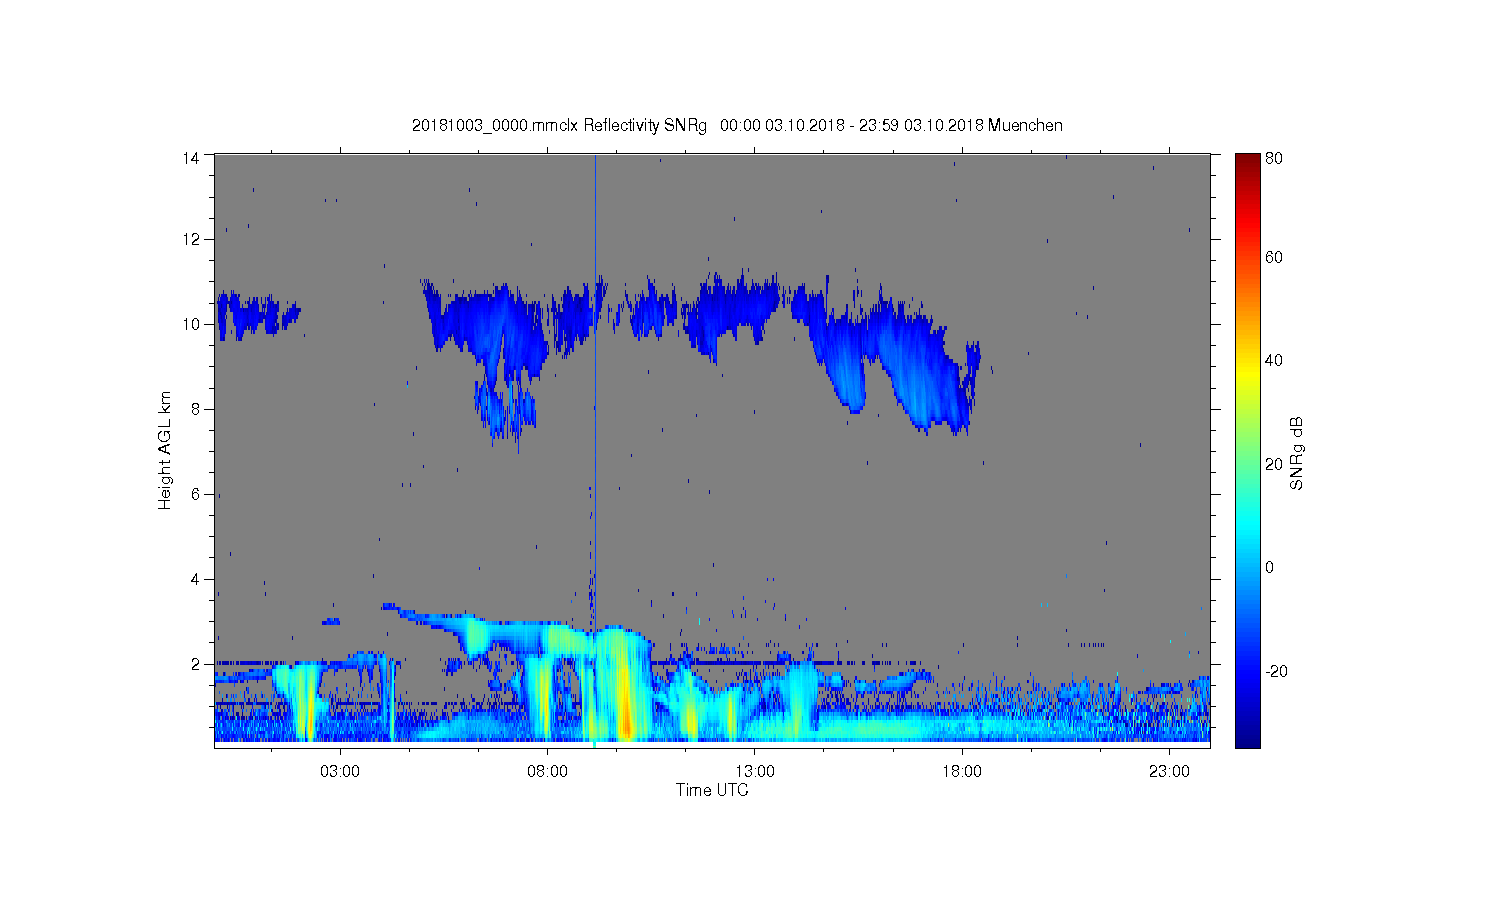This screenshot has width=1500, height=900.
Task: Click the 03:00 time tick label
Action: [340, 772]
